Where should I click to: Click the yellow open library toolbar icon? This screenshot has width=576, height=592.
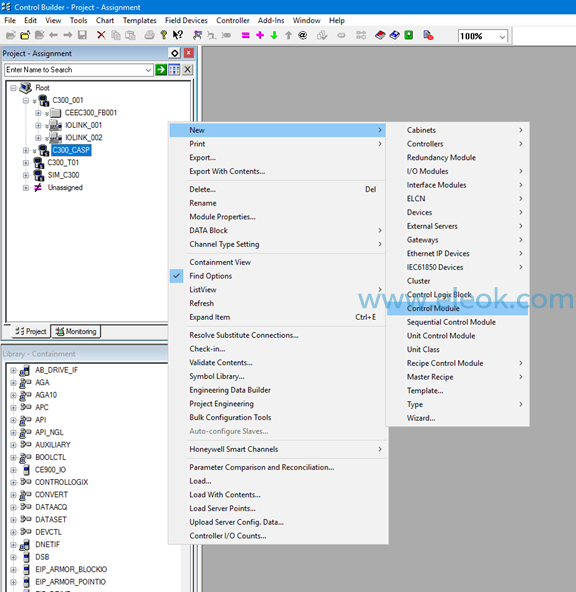(25, 35)
